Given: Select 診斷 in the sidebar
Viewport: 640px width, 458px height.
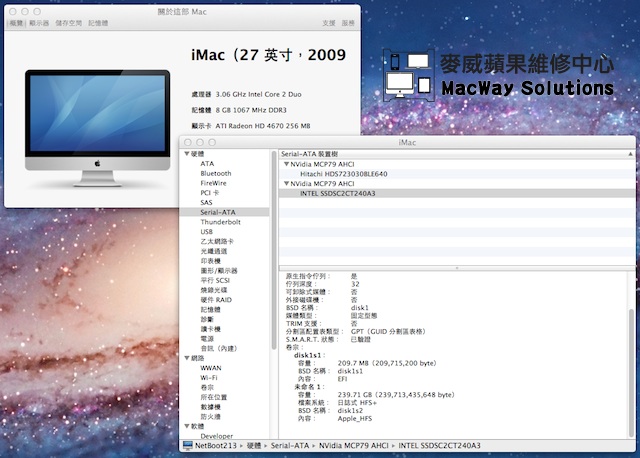Looking at the screenshot, I should [x=207, y=319].
